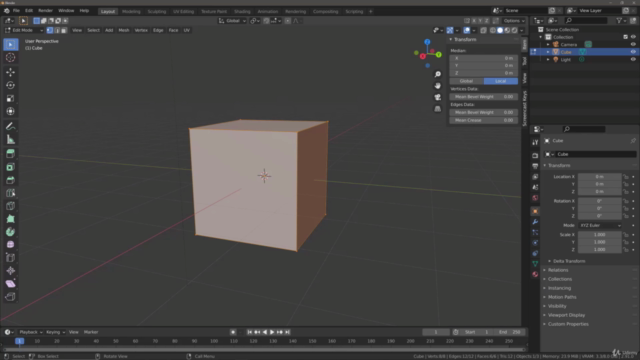Image resolution: width=640 pixels, height=360 pixels.
Task: Play the animation
Action: click(272, 332)
